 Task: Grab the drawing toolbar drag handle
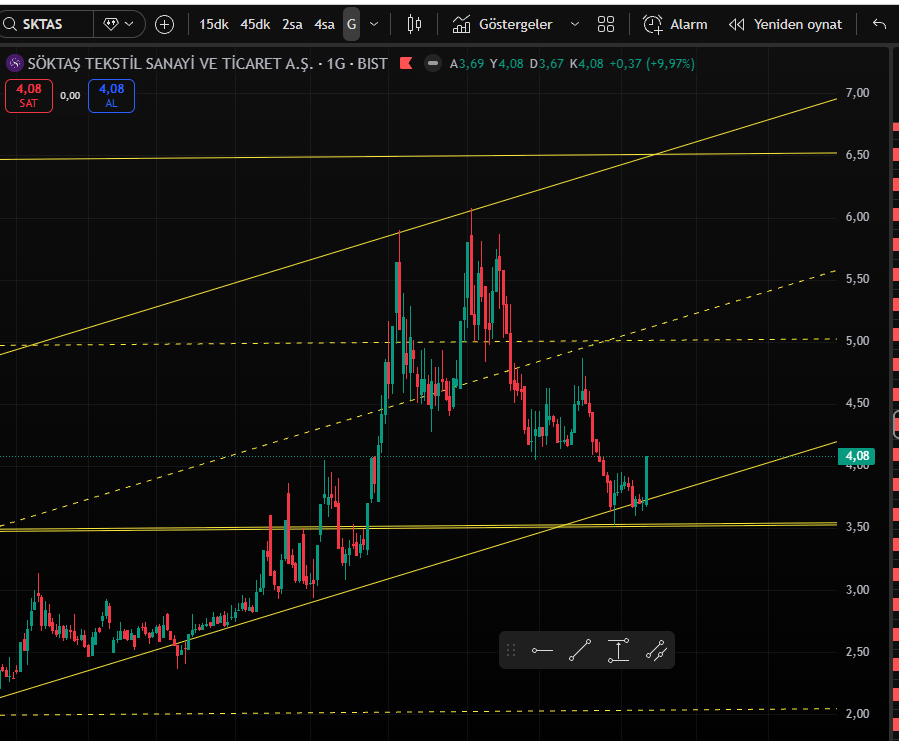511,650
